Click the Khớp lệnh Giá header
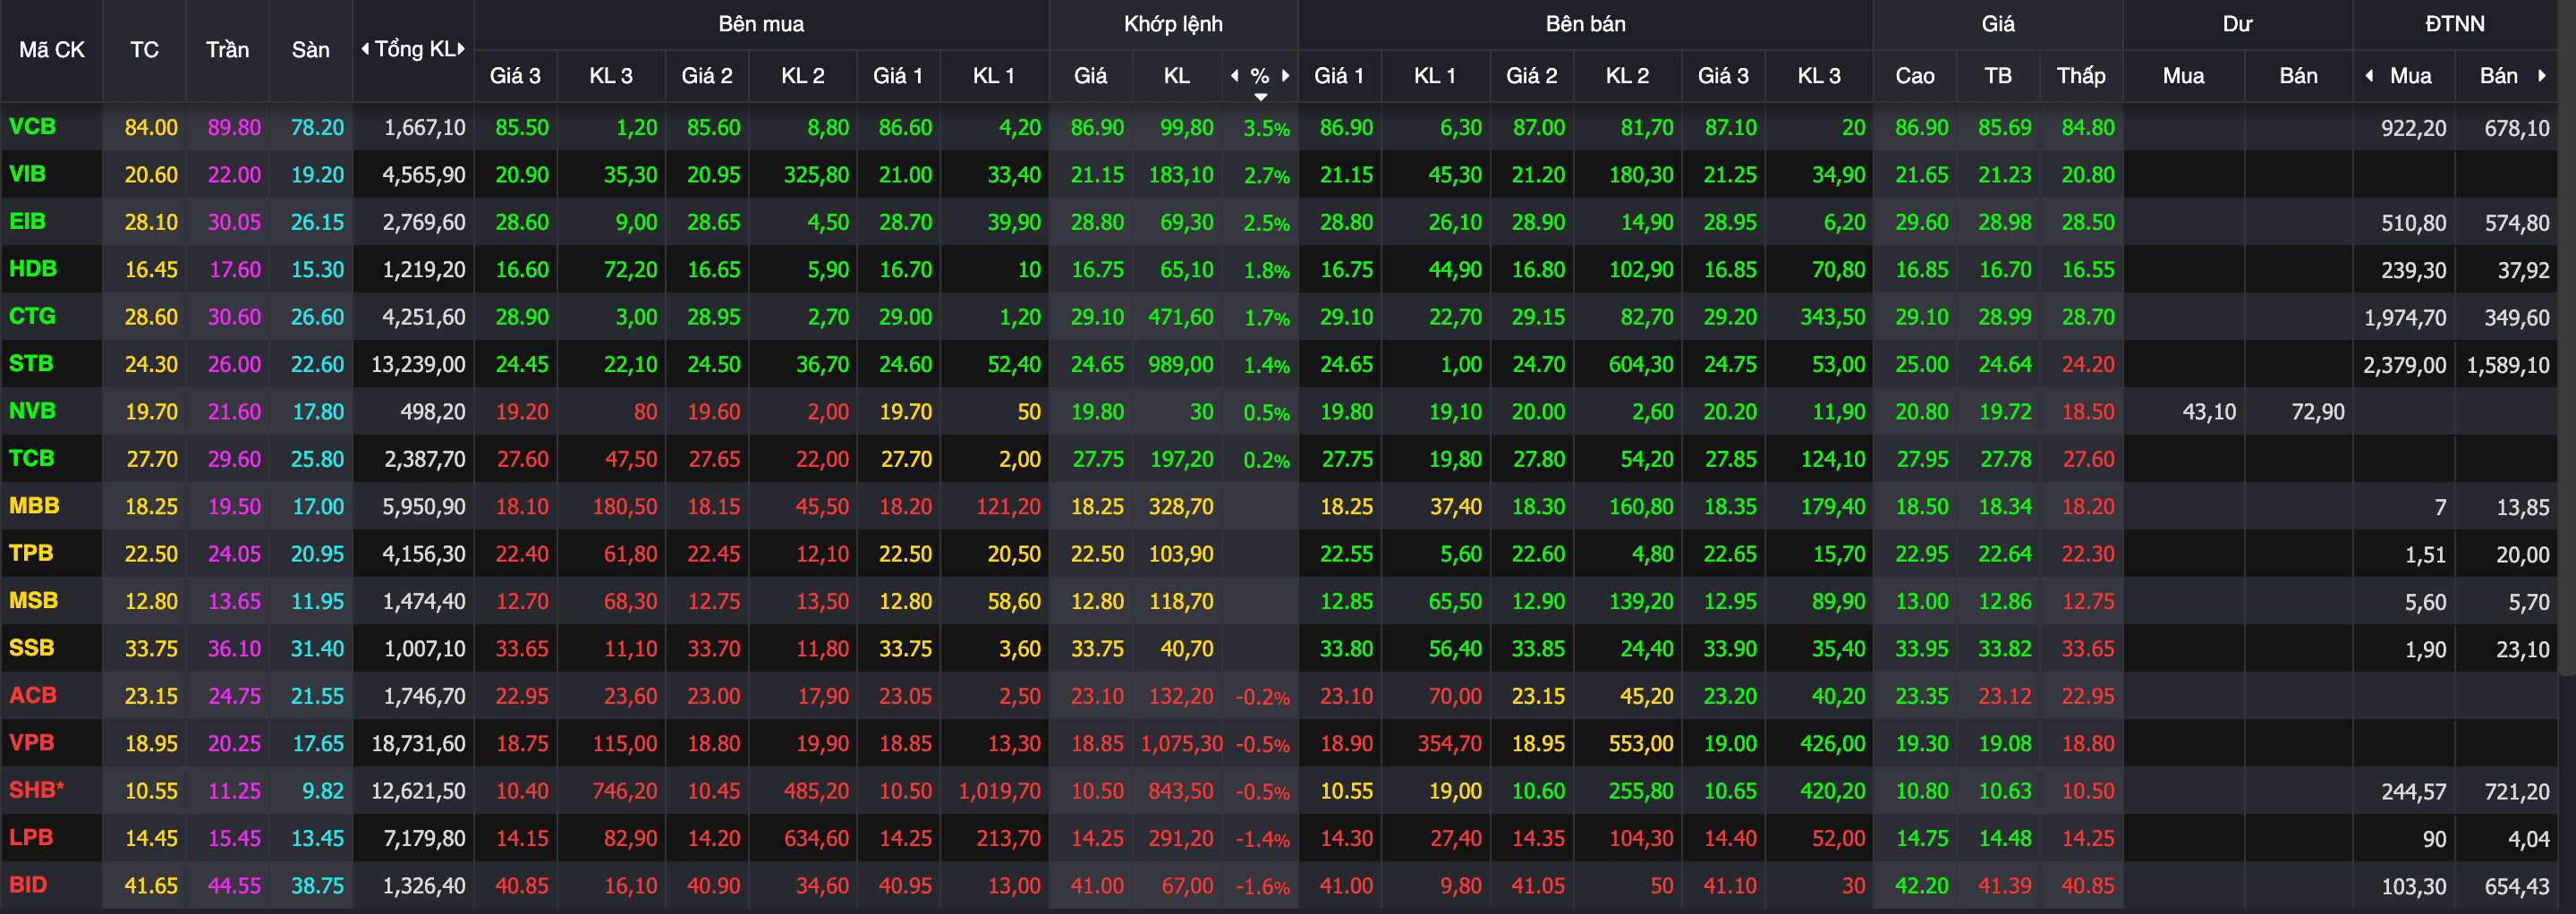 [x=1090, y=76]
